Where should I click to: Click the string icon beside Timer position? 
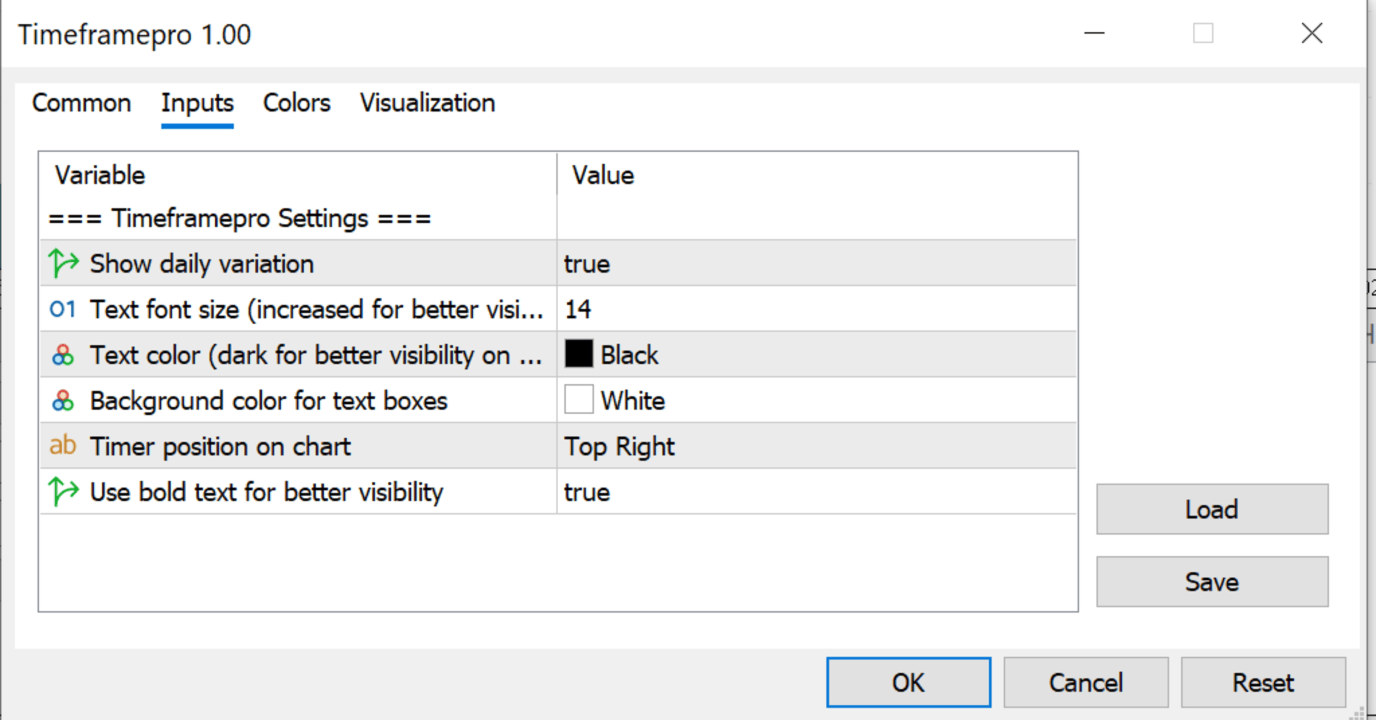coord(63,446)
